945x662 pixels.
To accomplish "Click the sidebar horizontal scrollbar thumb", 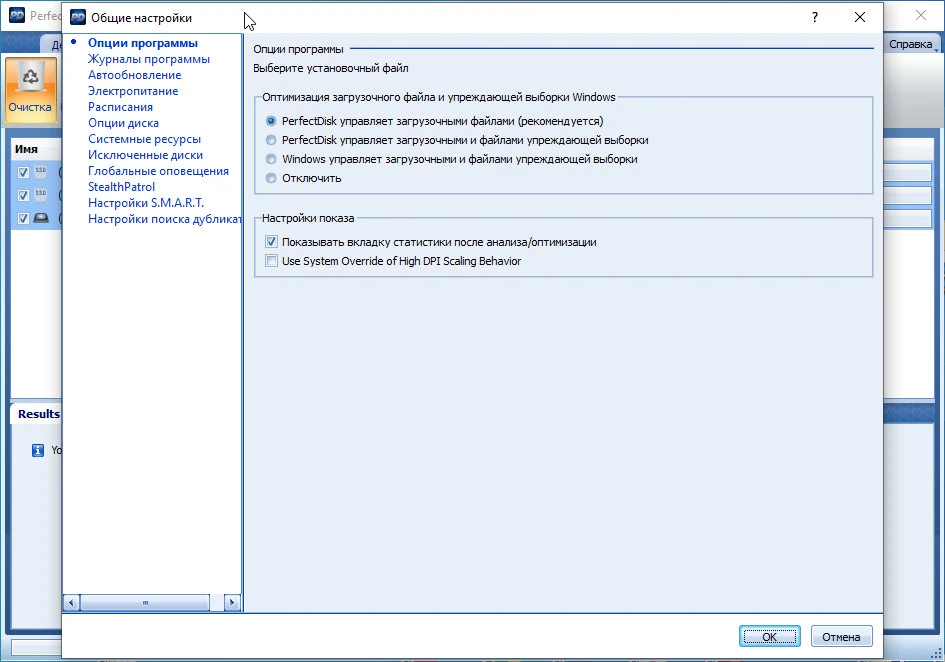I will [145, 602].
